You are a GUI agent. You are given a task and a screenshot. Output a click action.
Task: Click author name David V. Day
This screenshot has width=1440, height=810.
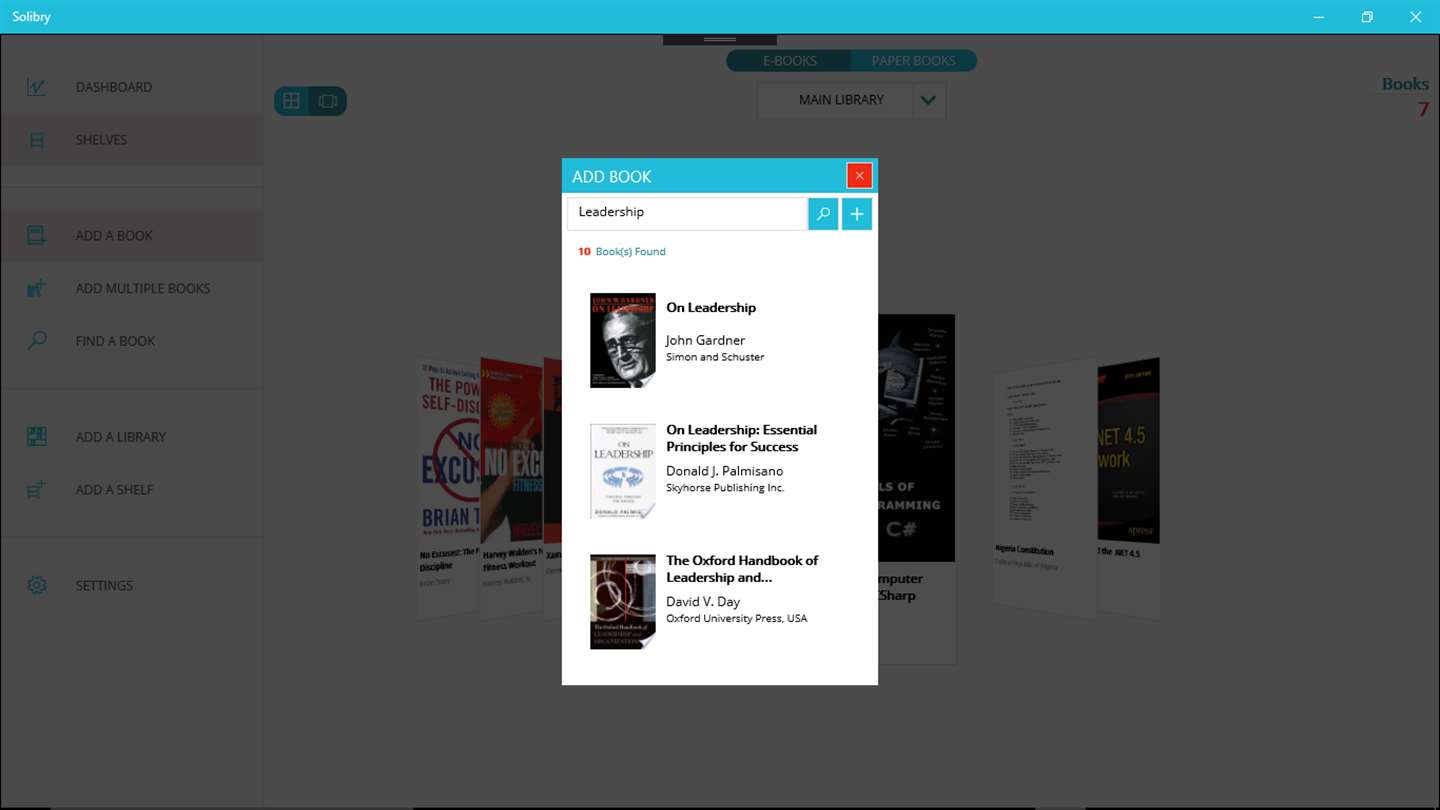point(703,602)
